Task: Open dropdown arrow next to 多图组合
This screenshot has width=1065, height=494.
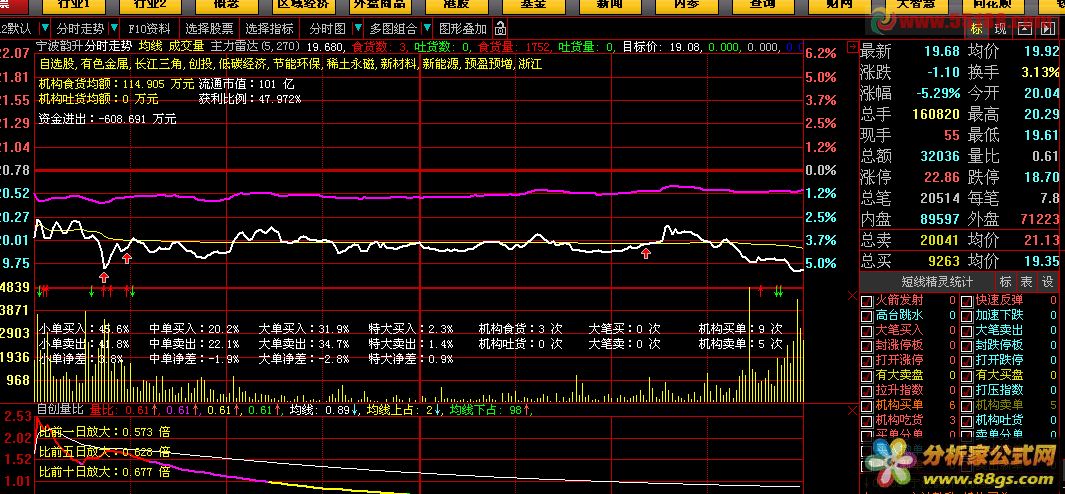Action: click(x=427, y=29)
